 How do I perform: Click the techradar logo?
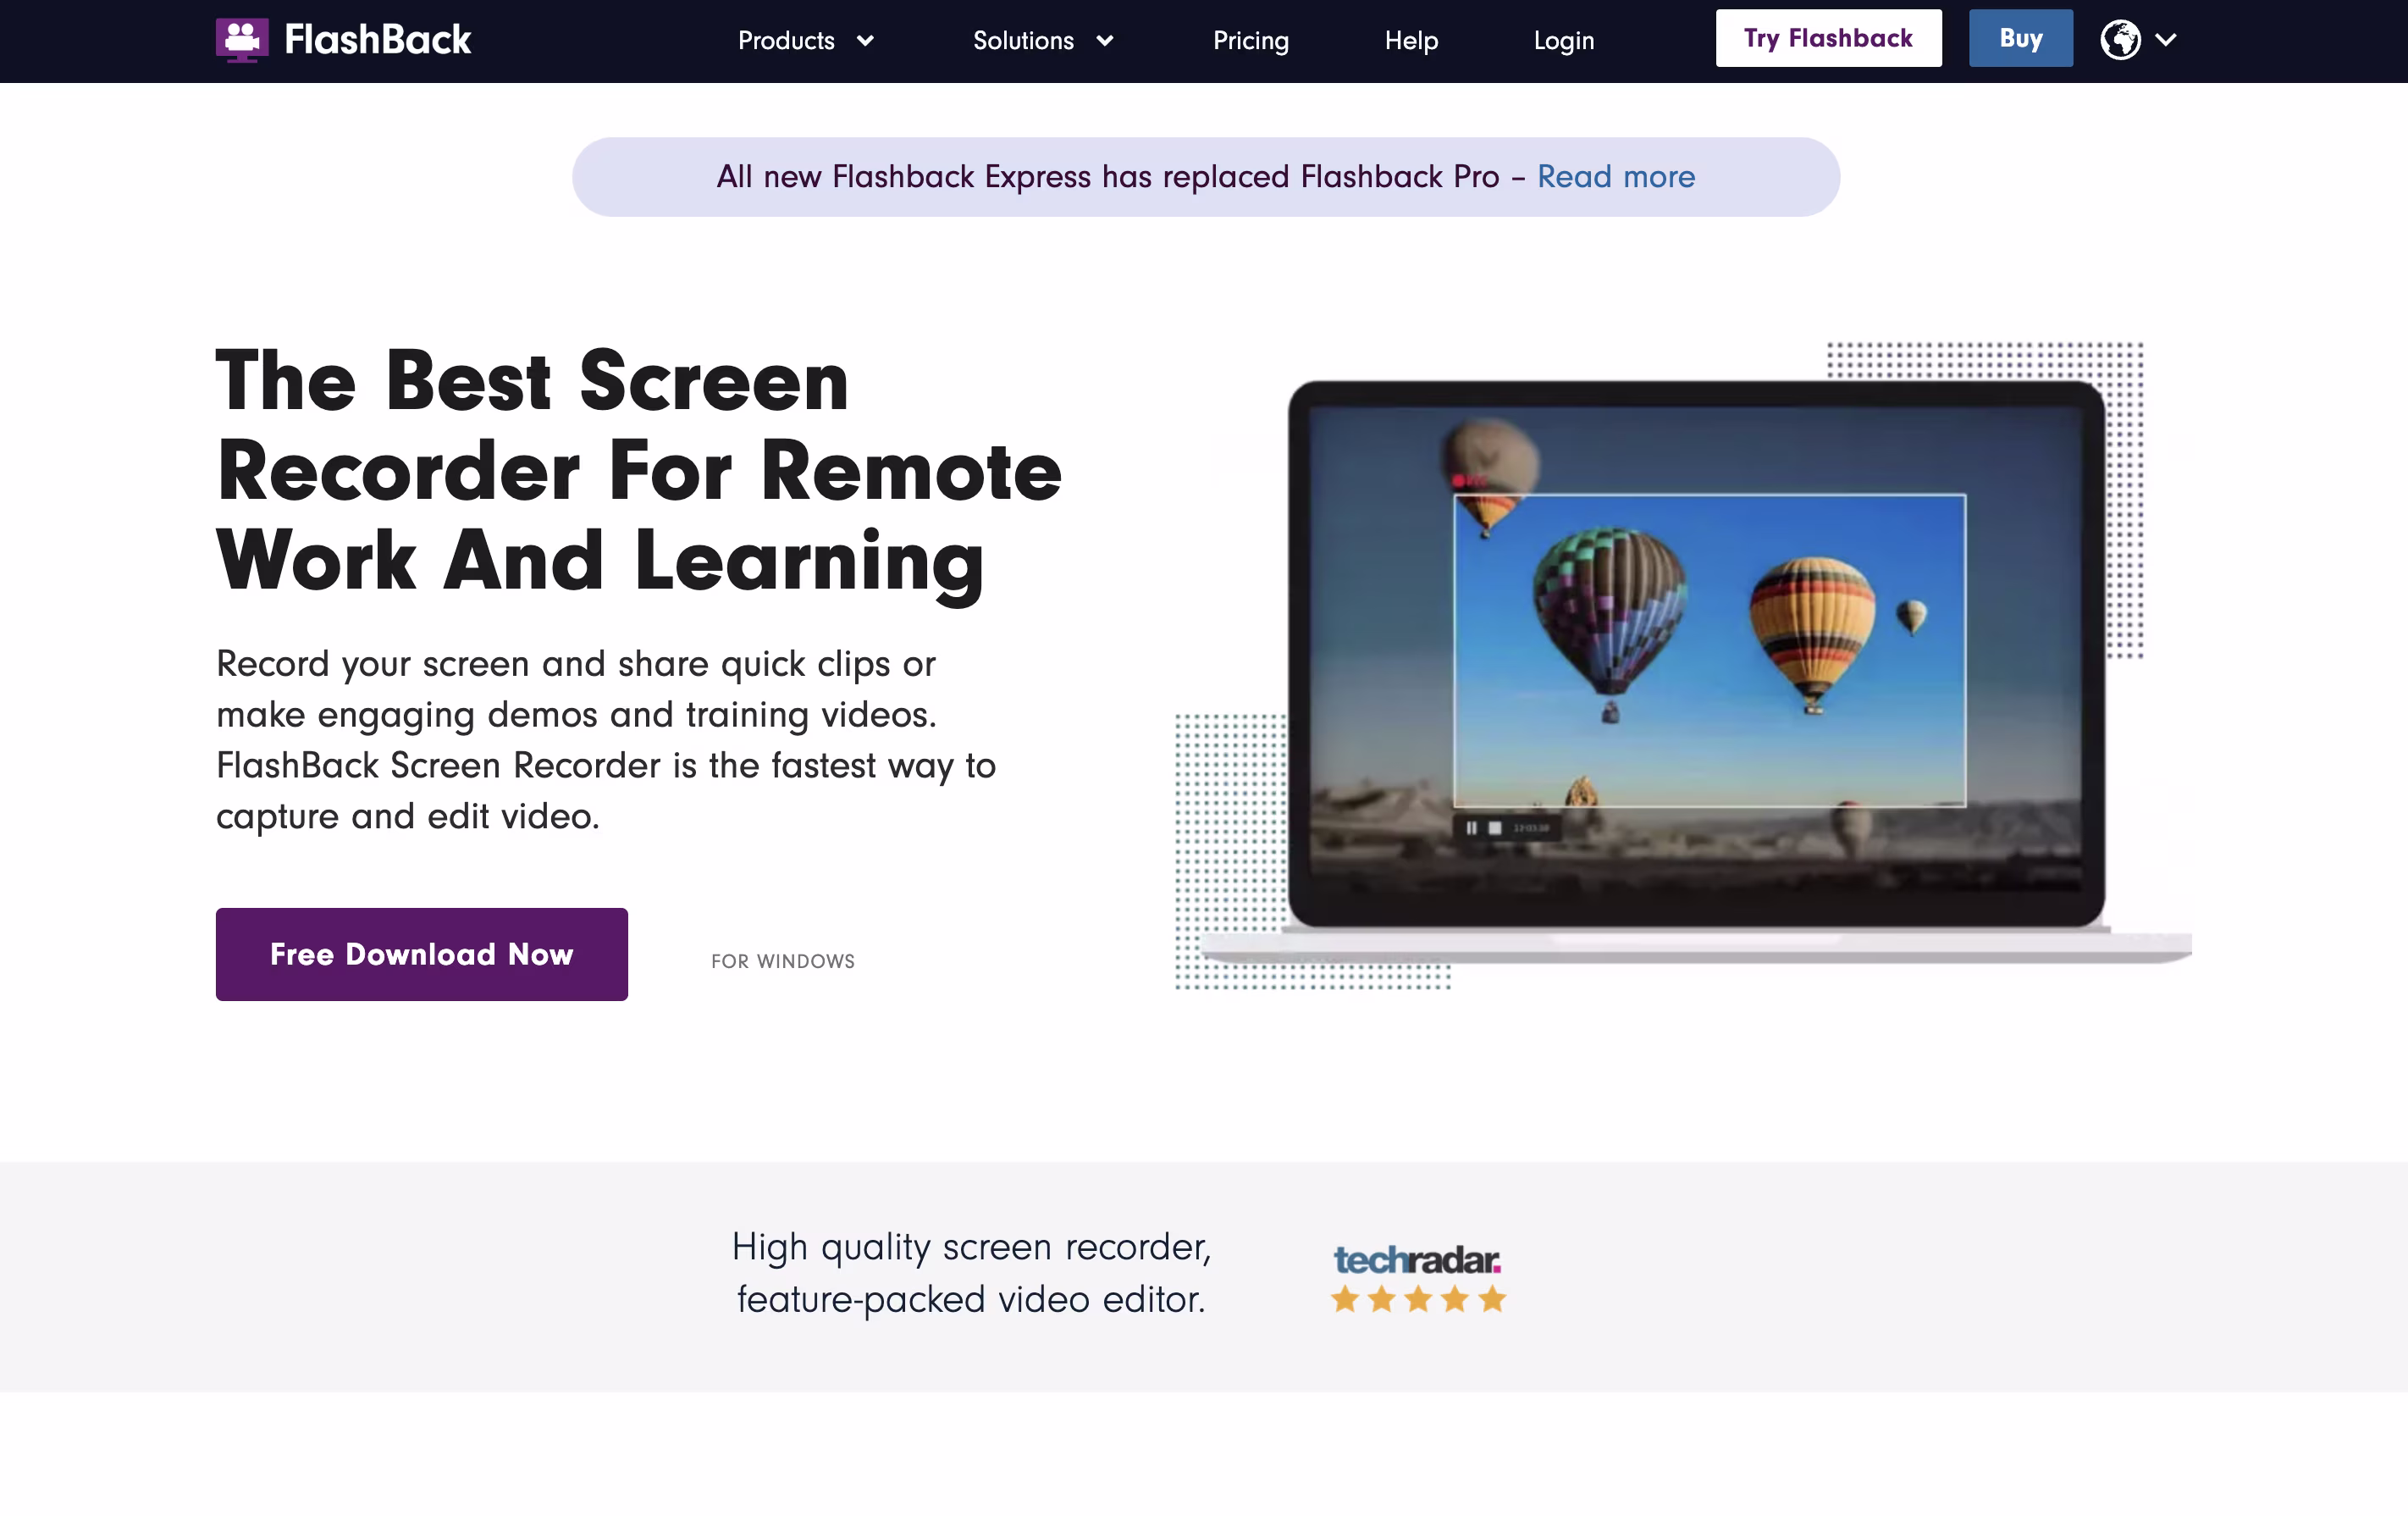[x=1417, y=1260]
